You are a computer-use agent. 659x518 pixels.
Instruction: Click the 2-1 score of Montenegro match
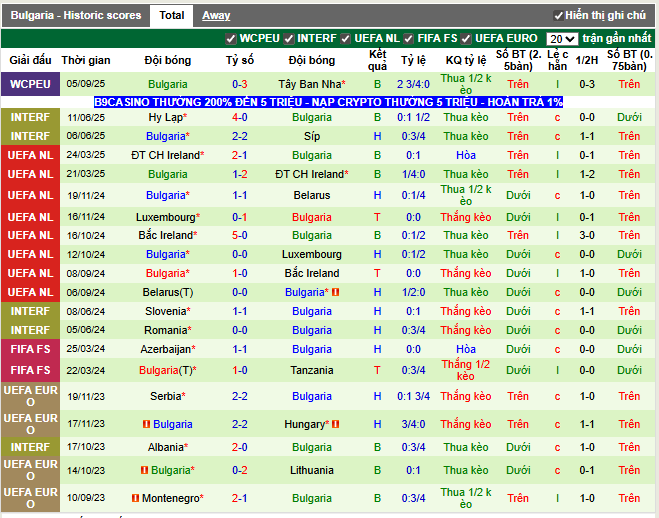[x=240, y=498]
